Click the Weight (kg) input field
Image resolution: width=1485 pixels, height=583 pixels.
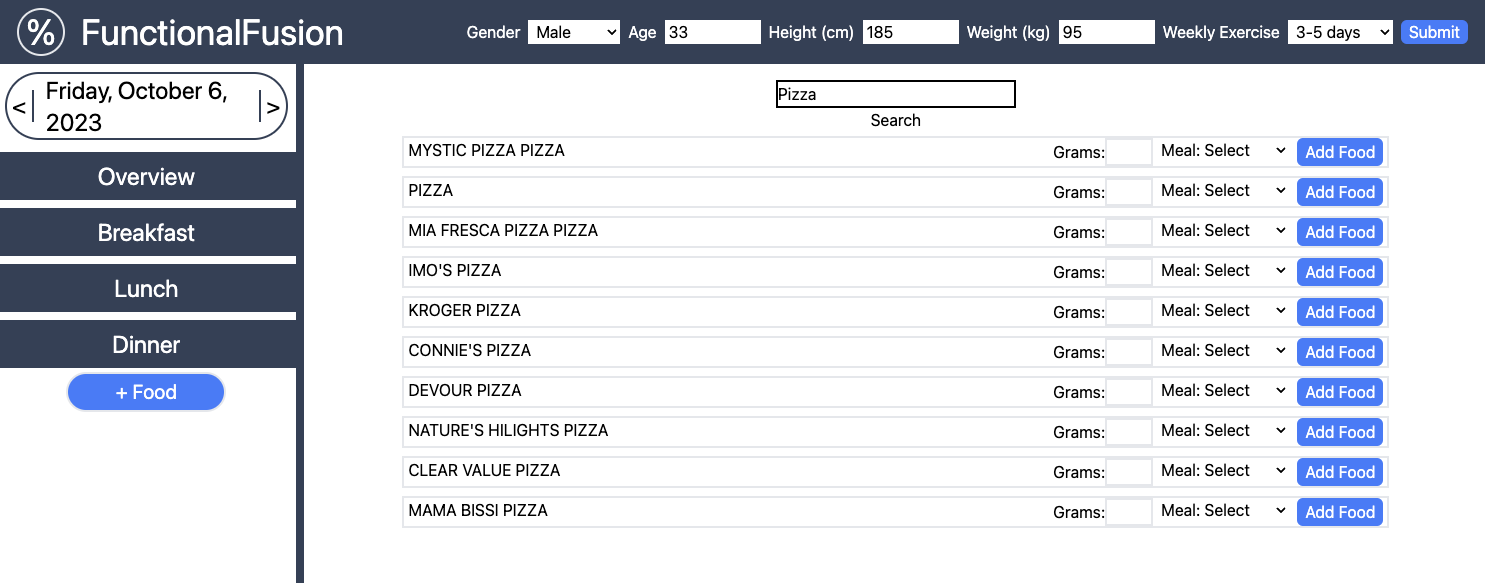(x=1106, y=32)
